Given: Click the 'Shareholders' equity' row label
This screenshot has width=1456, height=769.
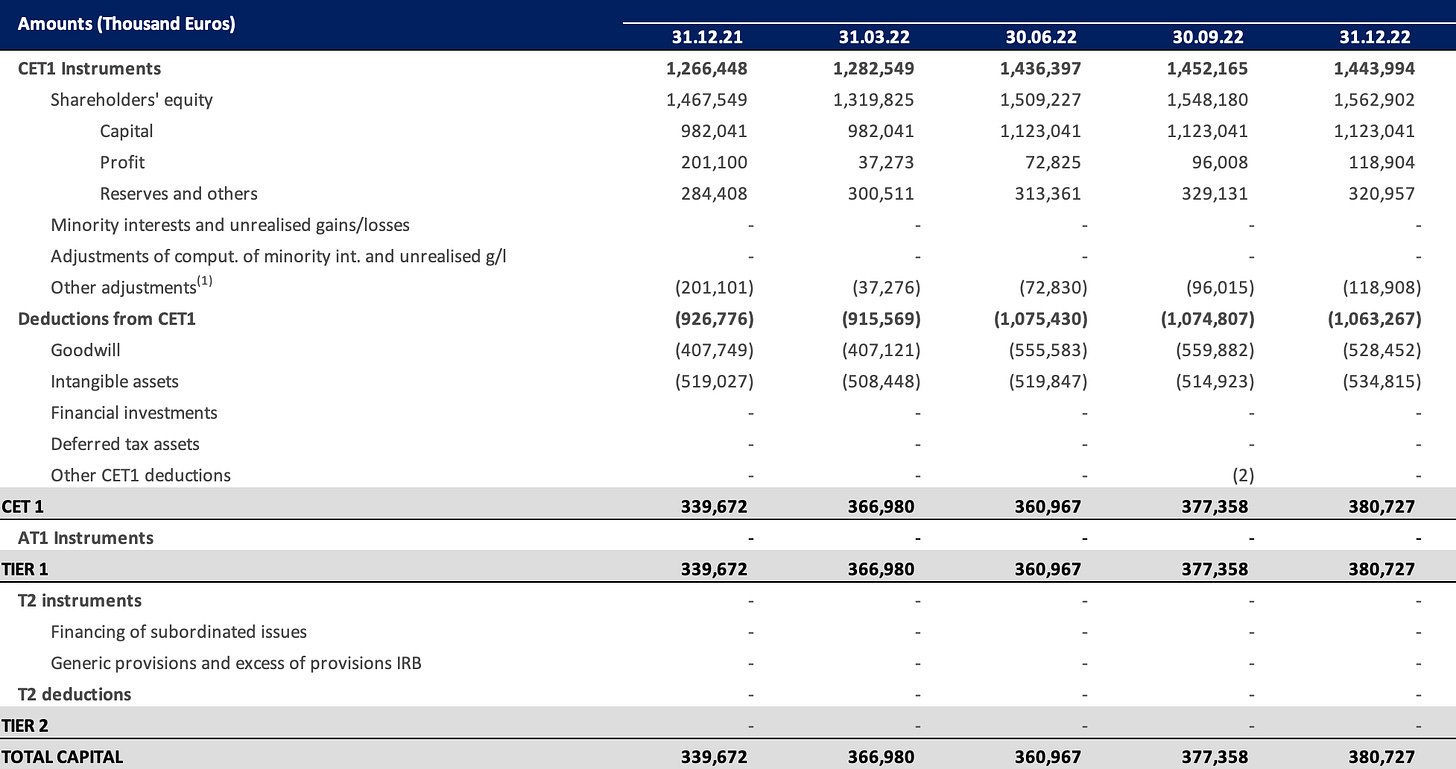Looking at the screenshot, I should (x=132, y=100).
